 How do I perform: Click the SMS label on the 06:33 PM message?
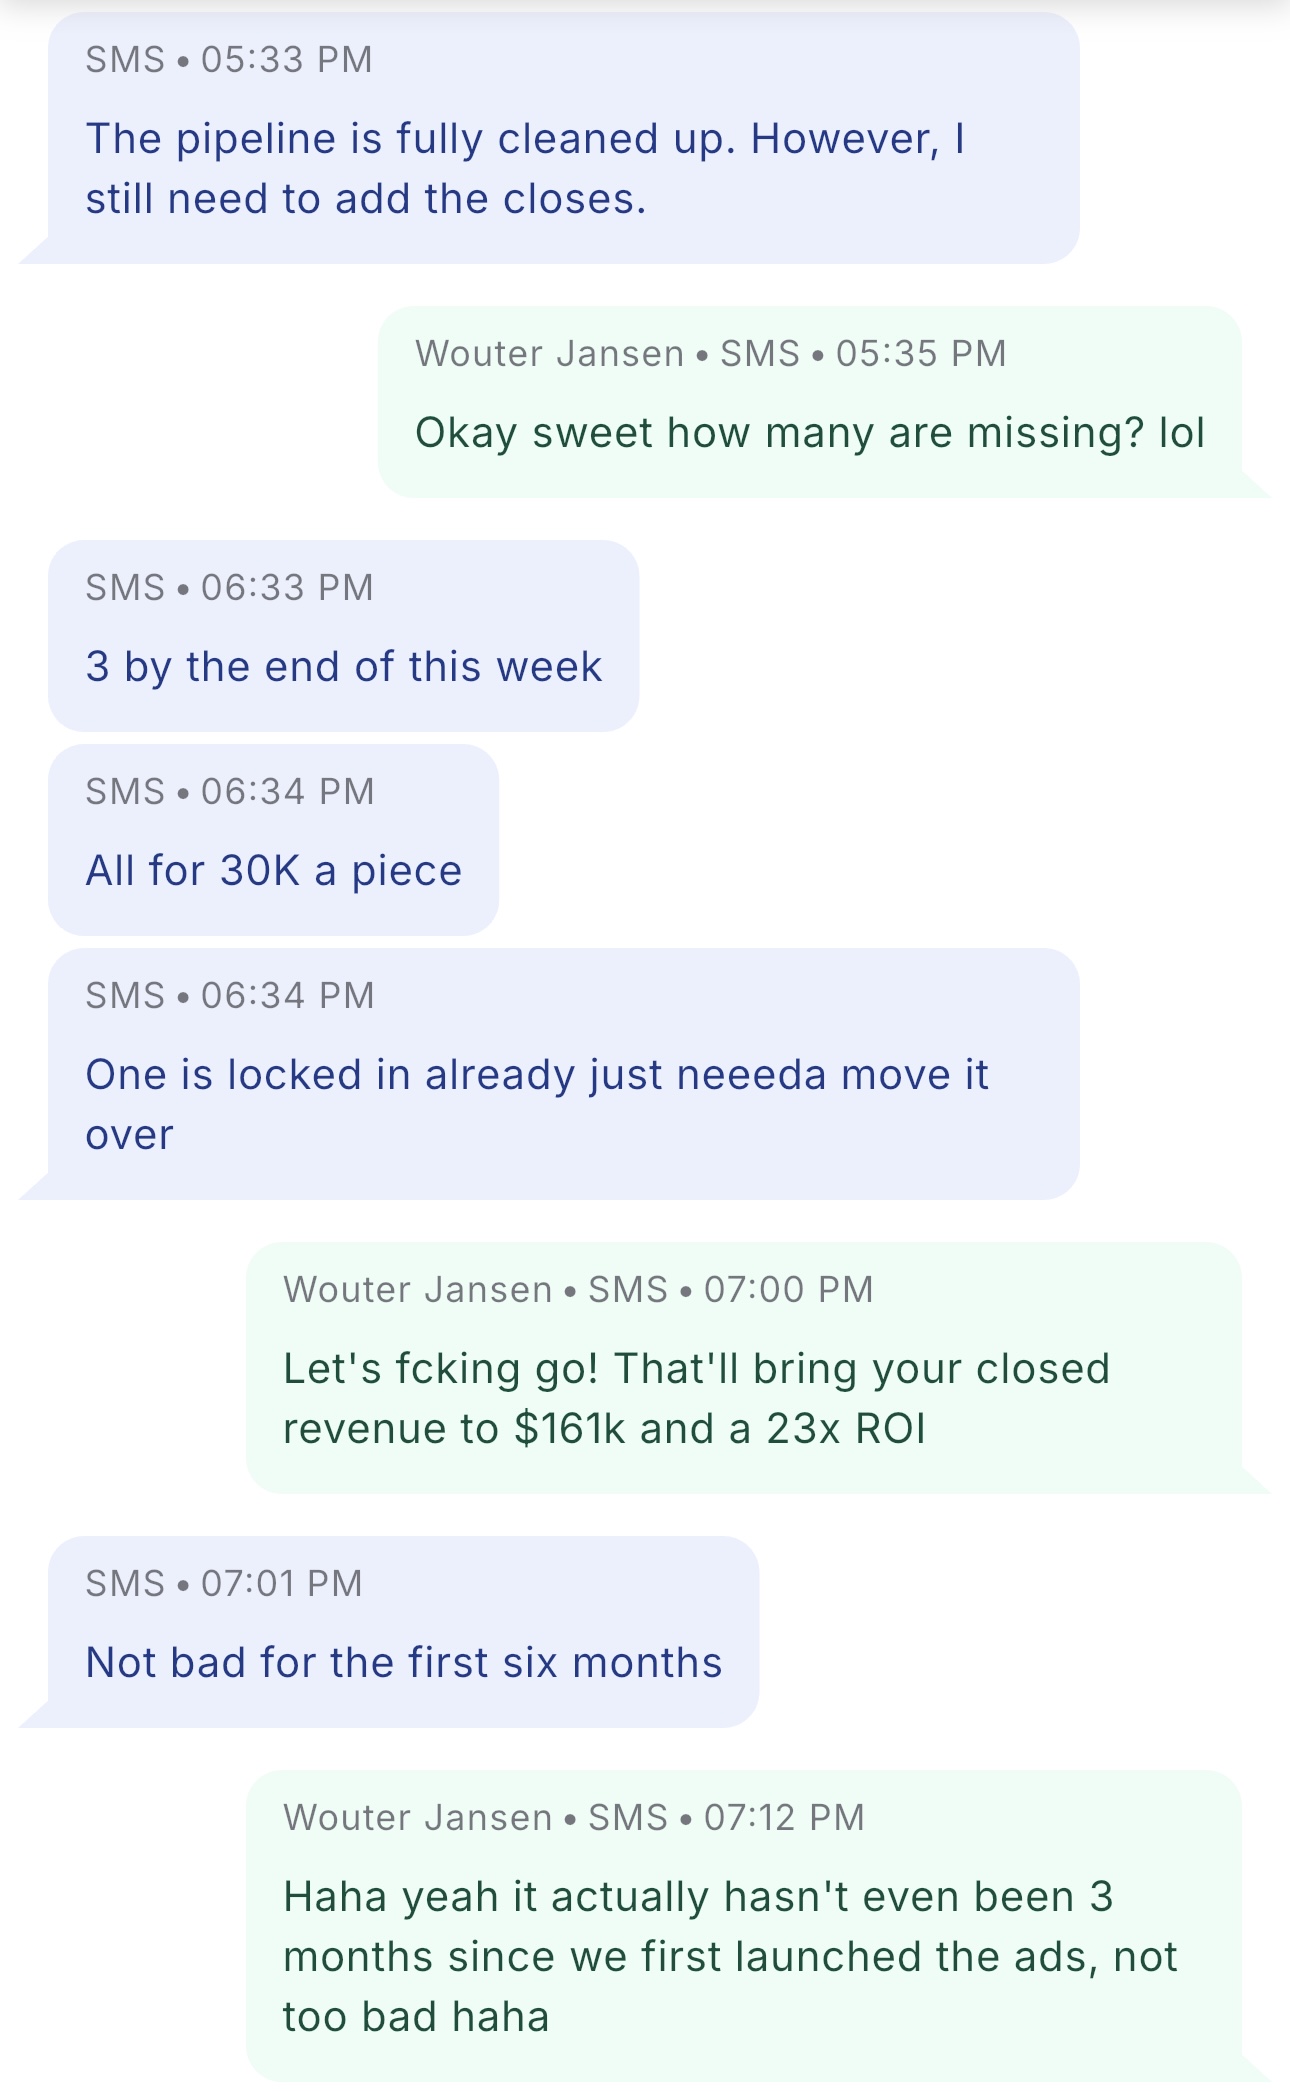pyautogui.click(x=125, y=588)
